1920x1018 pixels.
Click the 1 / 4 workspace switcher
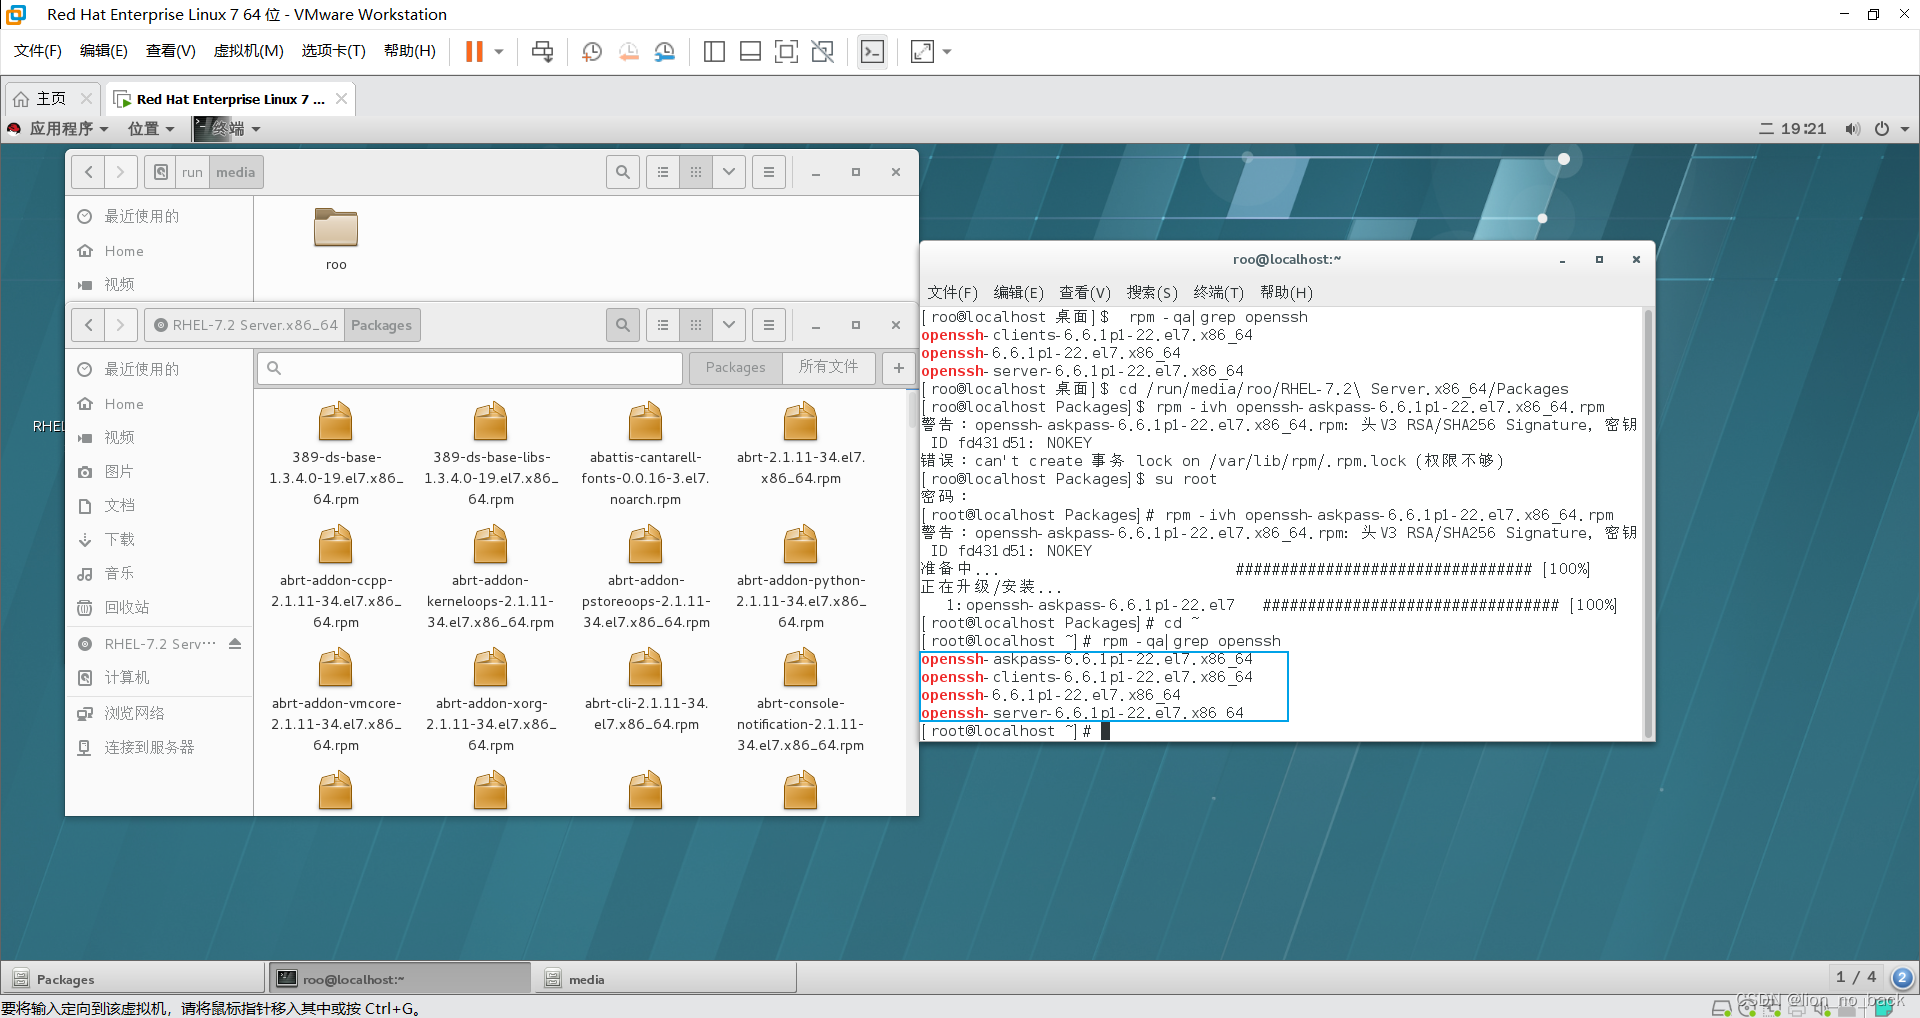(1856, 977)
